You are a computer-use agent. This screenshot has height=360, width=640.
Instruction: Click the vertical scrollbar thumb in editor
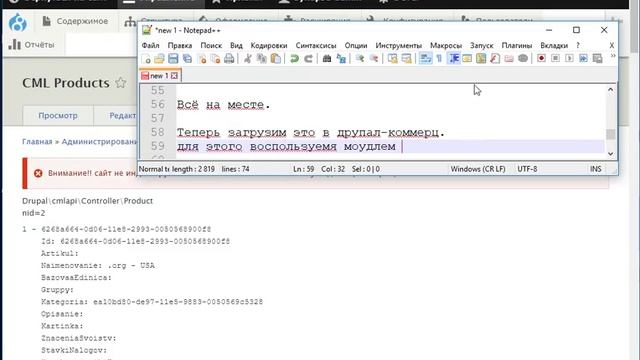pyautogui.click(x=611, y=134)
